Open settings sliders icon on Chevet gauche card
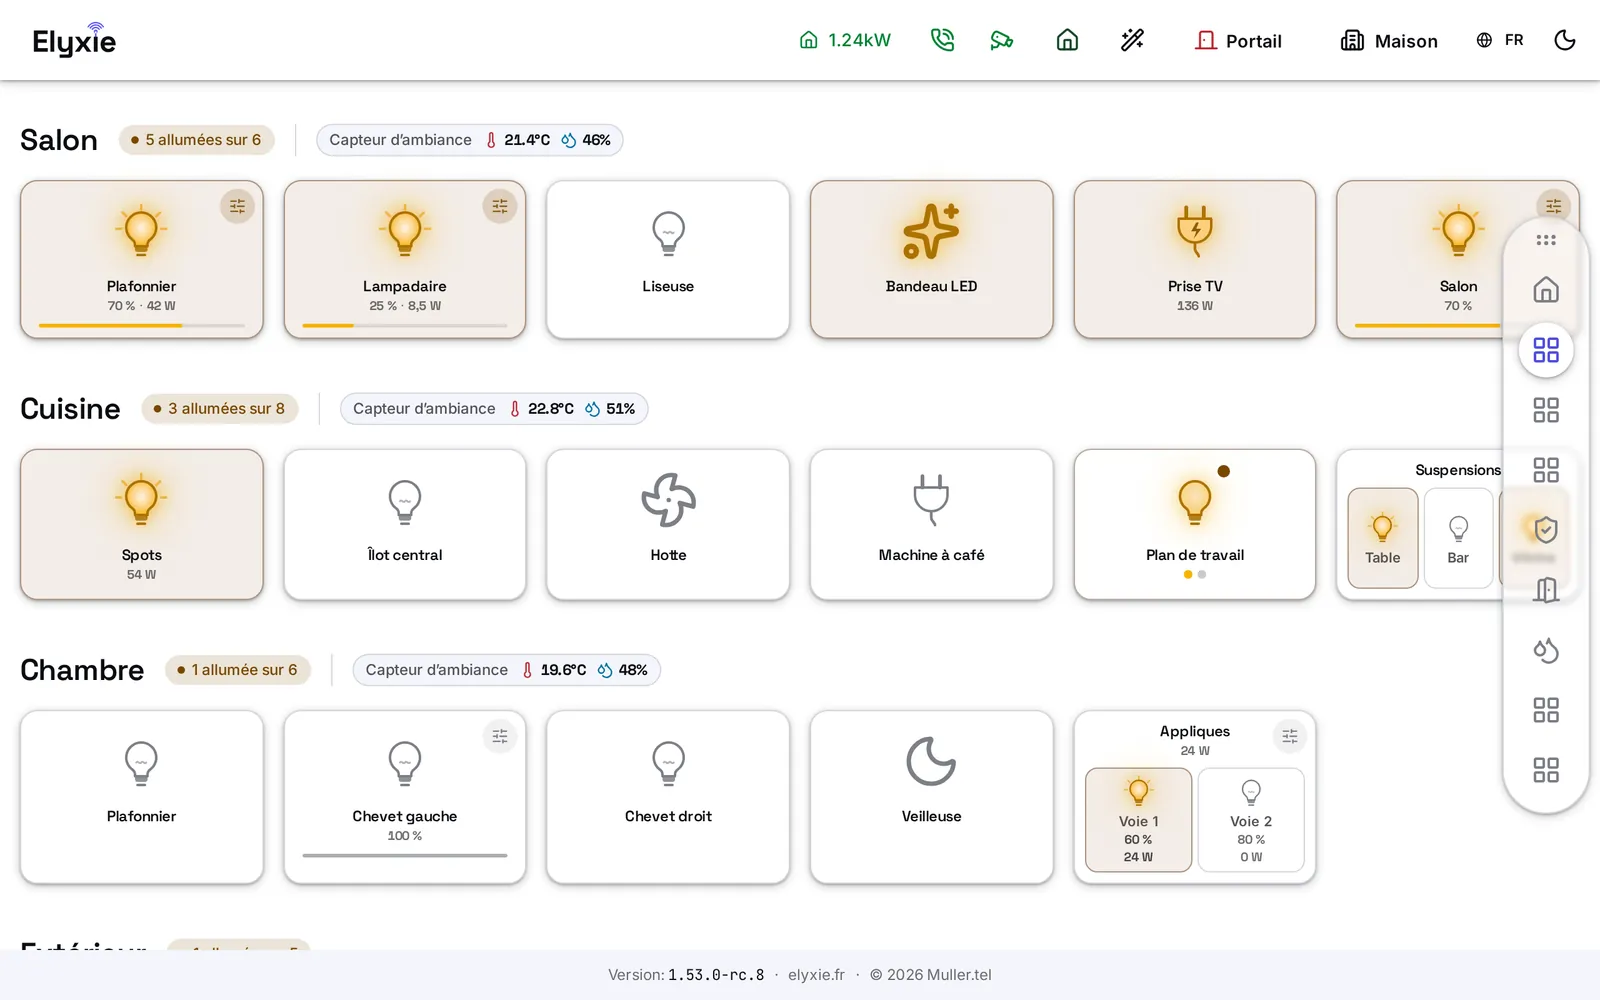Screen dimensions: 1600x1000 pos(500,736)
